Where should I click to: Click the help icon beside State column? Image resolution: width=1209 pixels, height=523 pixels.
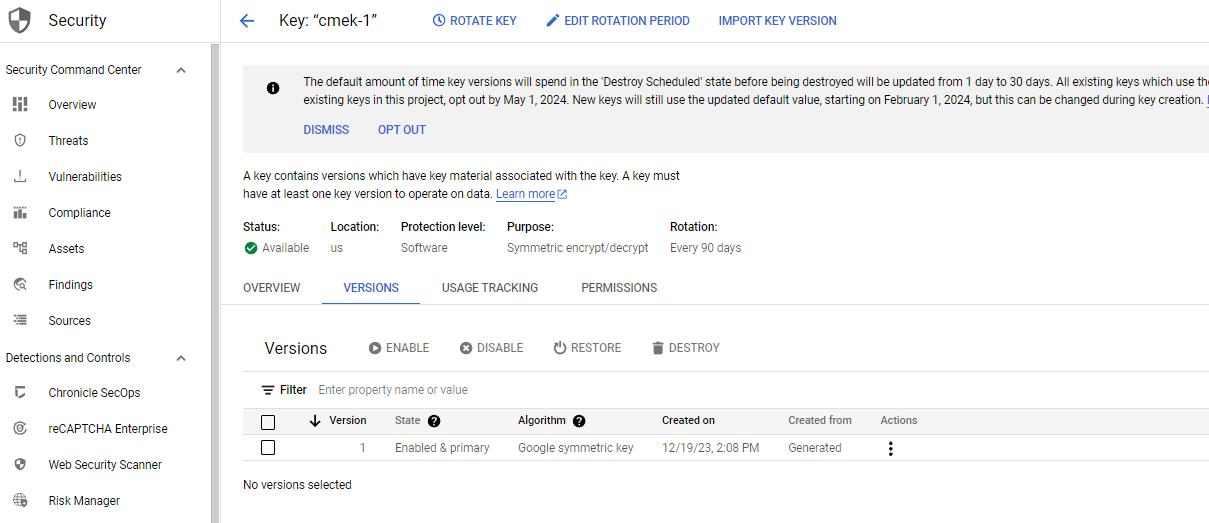point(434,421)
